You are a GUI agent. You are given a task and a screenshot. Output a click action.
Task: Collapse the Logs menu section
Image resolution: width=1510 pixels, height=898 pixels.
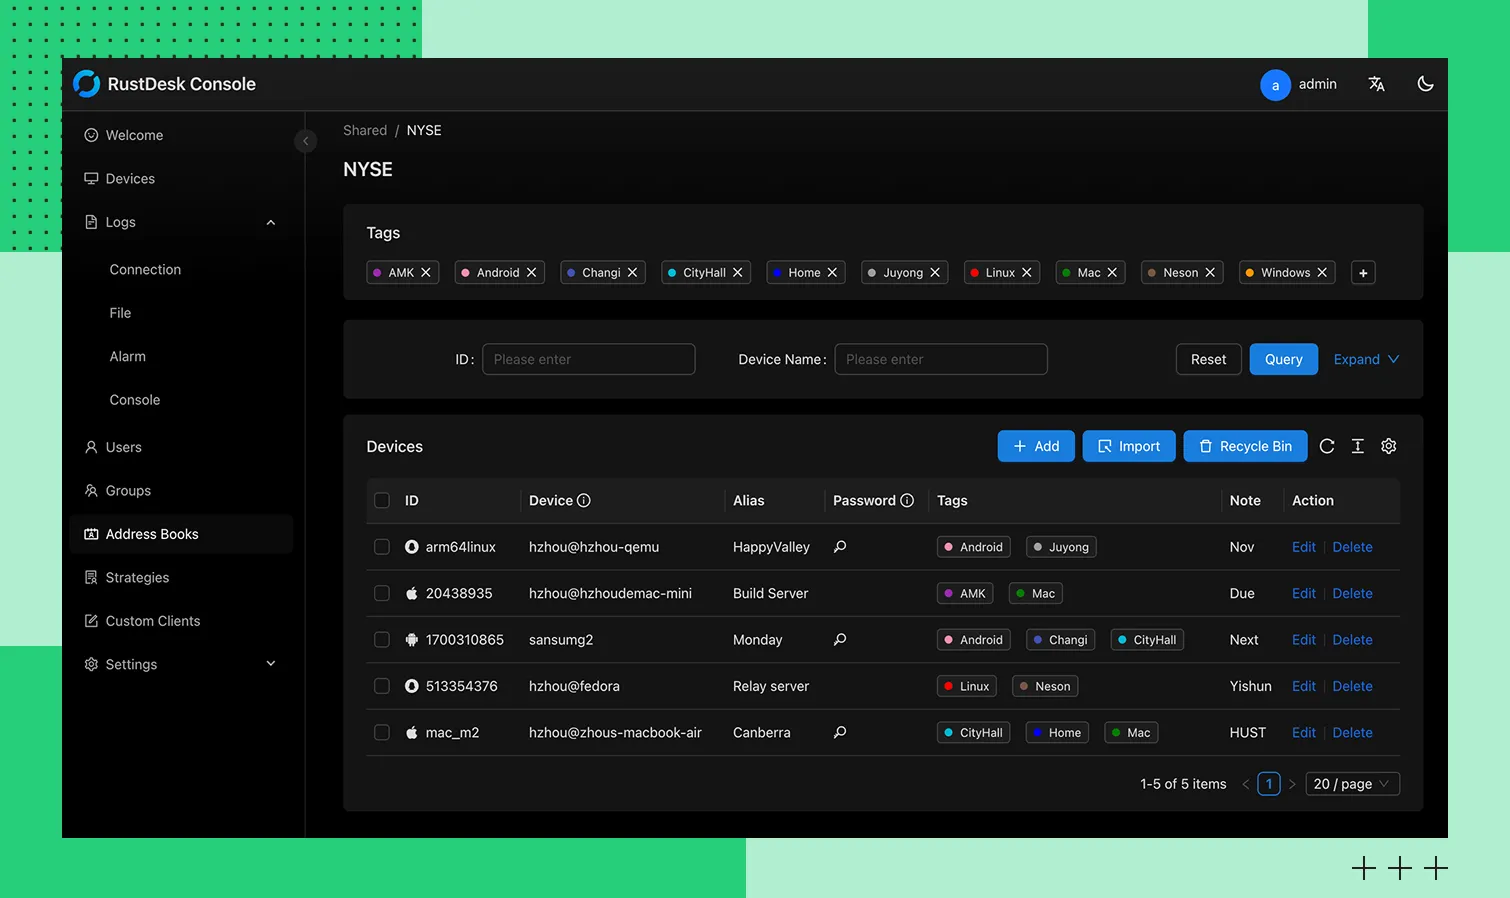coord(270,222)
